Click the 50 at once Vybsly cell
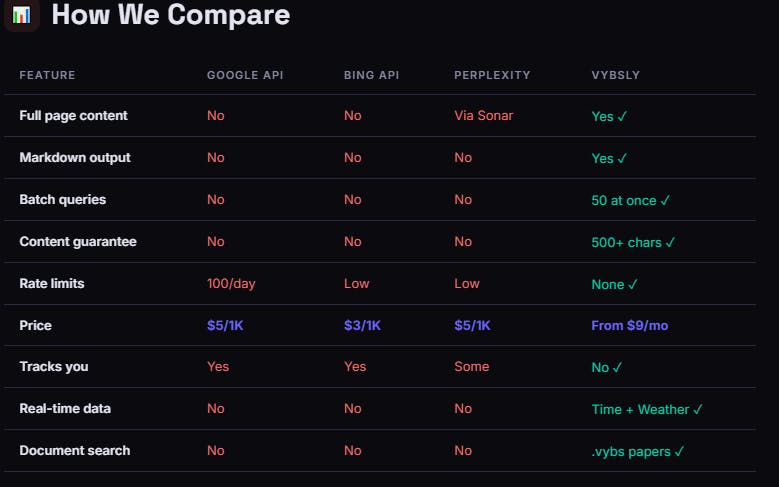This screenshot has width=779, height=487. tap(630, 200)
